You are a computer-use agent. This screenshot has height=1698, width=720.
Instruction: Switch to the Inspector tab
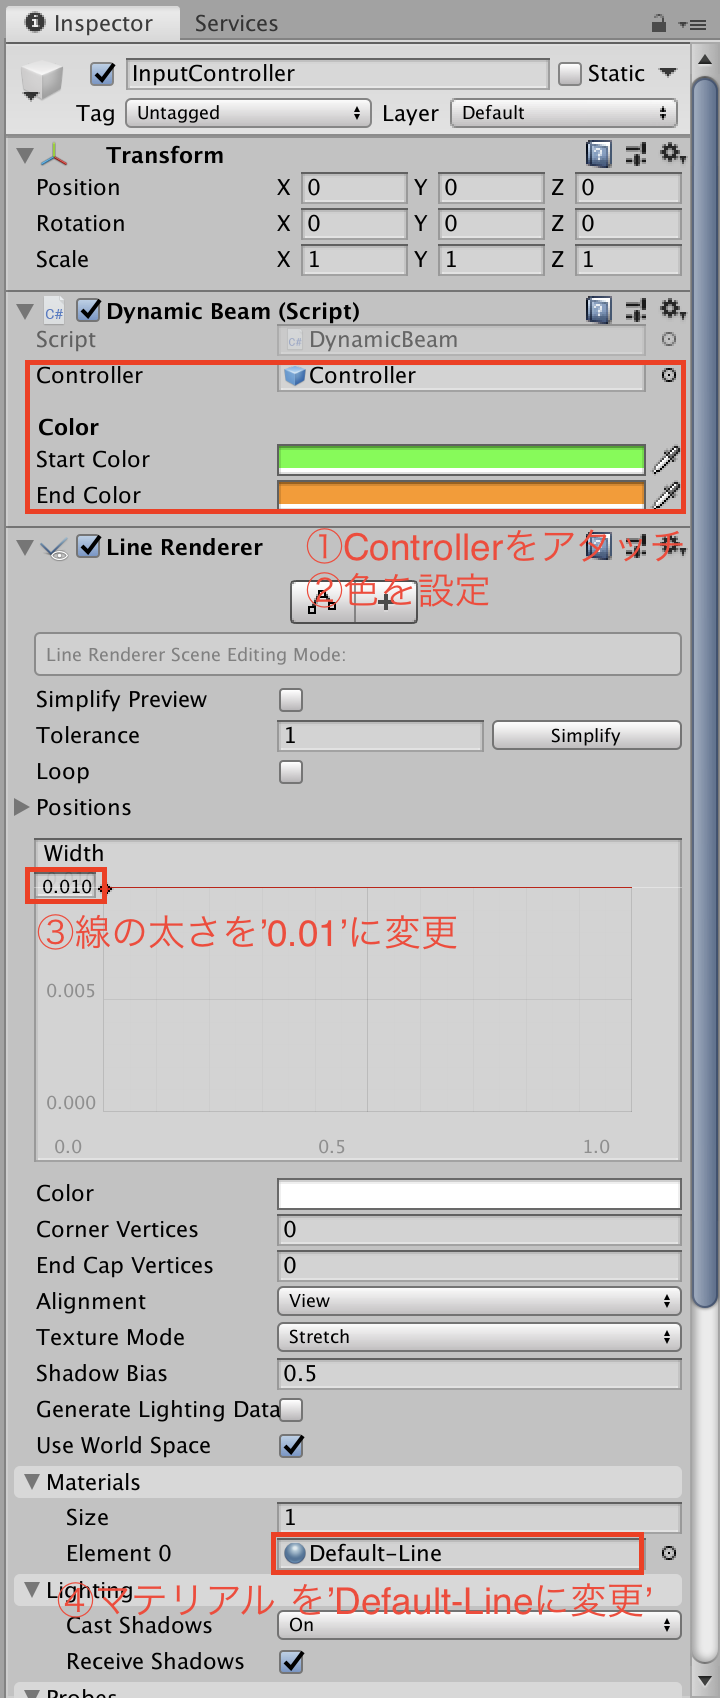[92, 22]
